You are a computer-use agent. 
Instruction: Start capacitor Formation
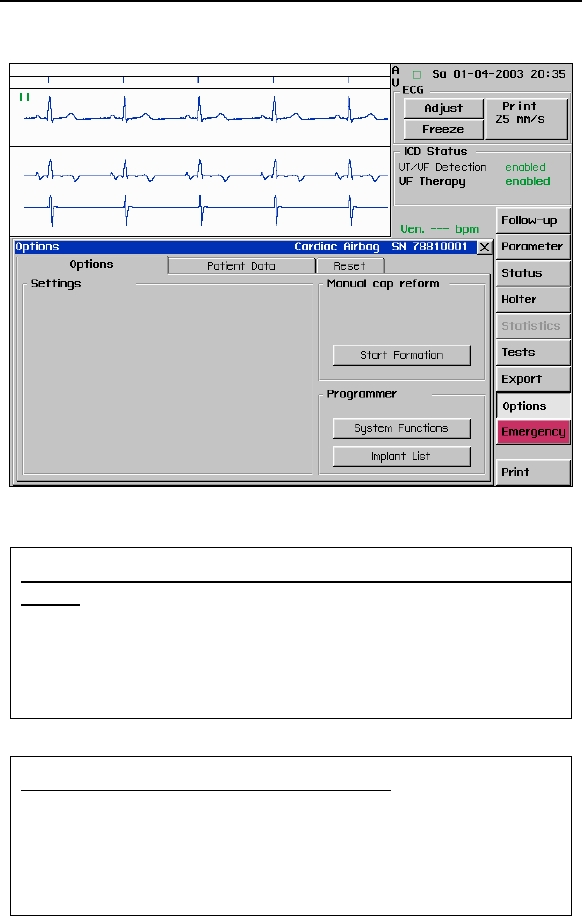pos(401,355)
